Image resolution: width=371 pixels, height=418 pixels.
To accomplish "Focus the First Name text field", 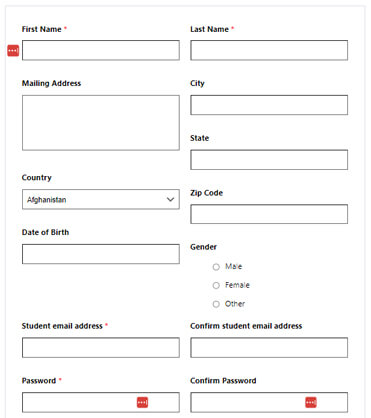I will (x=101, y=50).
